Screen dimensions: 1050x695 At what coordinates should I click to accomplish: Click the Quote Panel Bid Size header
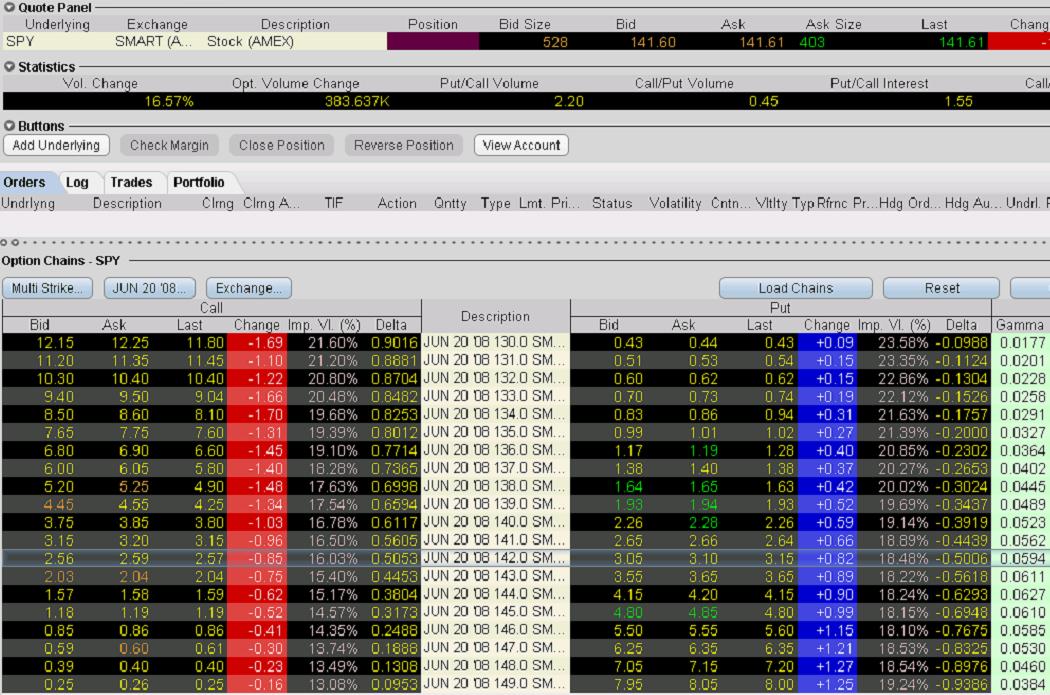[x=524, y=24]
